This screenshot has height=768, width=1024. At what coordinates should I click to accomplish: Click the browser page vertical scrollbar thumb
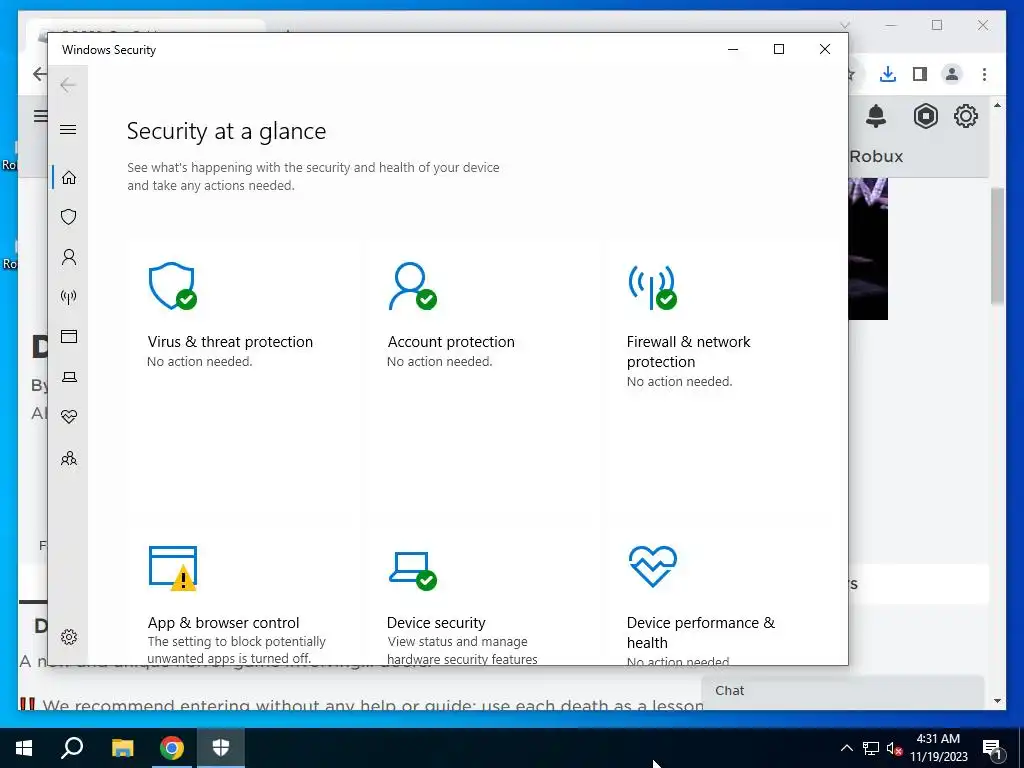997,246
